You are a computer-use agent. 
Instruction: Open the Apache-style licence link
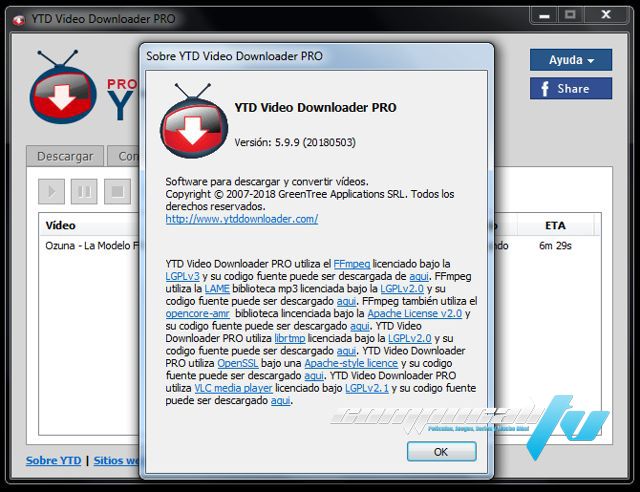point(351,363)
